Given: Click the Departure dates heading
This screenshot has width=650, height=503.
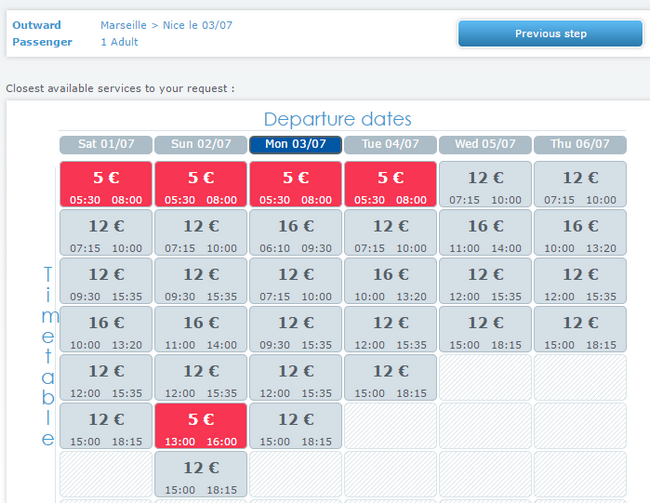Looking at the screenshot, I should 337,119.
